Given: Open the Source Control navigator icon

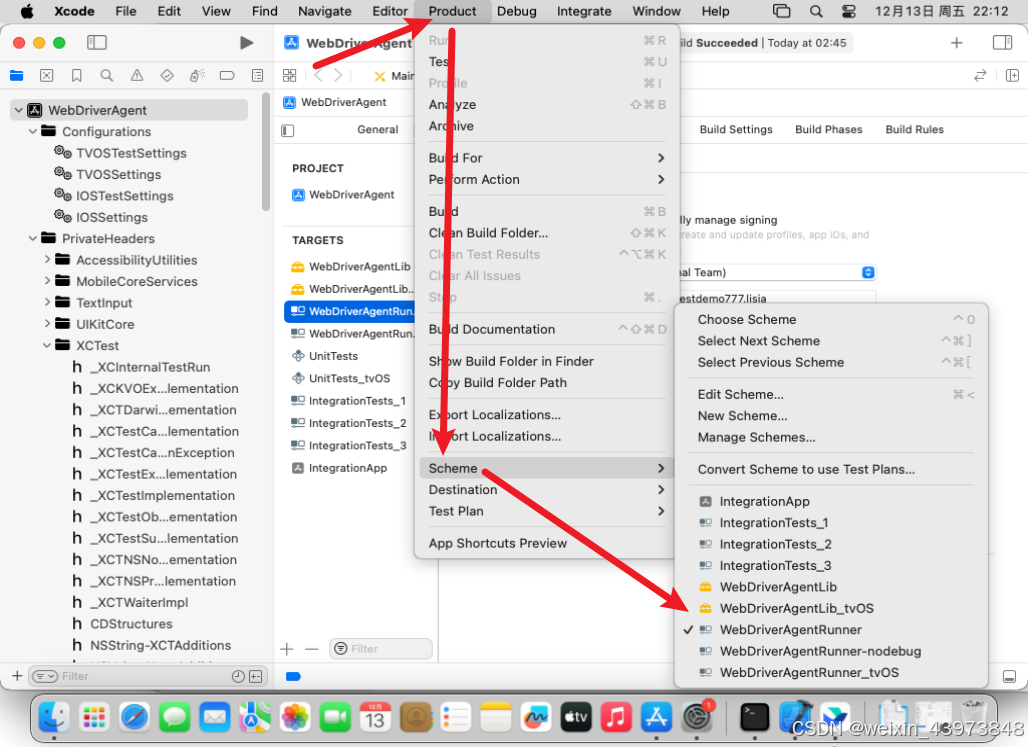Looking at the screenshot, I should coord(47,75).
